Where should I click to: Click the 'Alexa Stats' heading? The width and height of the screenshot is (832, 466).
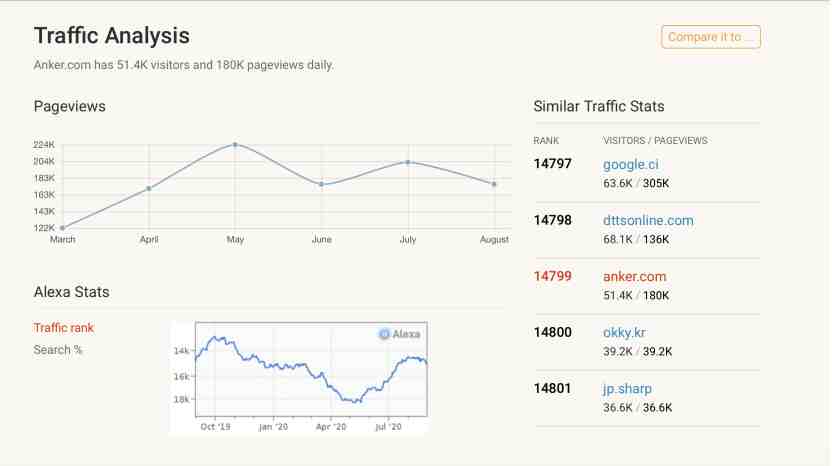click(71, 292)
